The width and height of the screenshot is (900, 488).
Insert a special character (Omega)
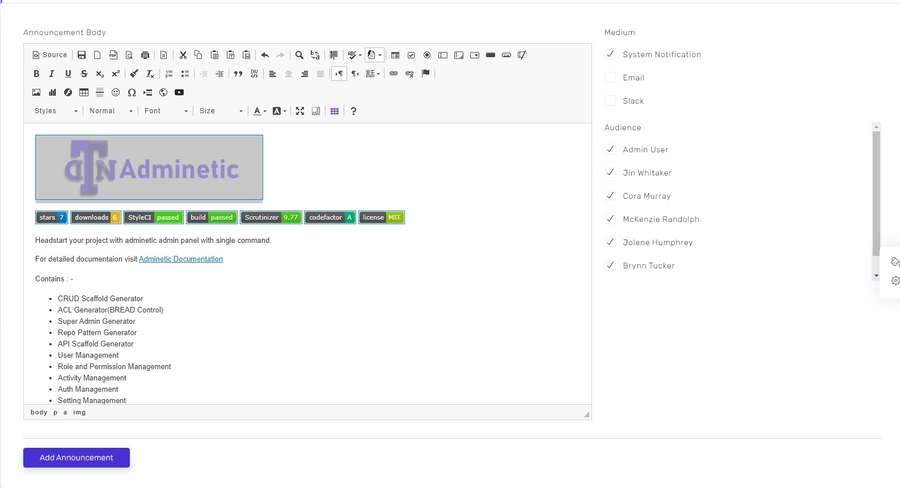(131, 92)
